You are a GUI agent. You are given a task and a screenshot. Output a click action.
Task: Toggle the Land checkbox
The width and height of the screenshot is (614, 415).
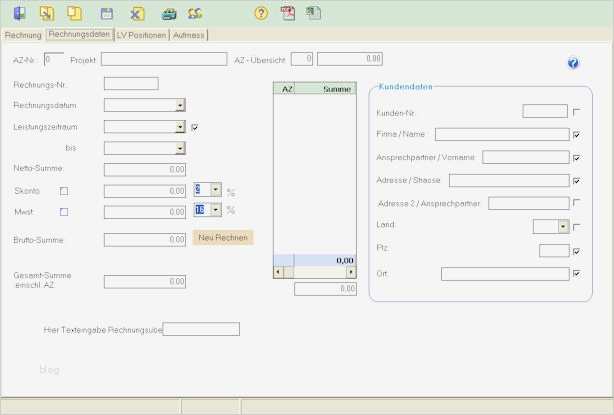[576, 227]
